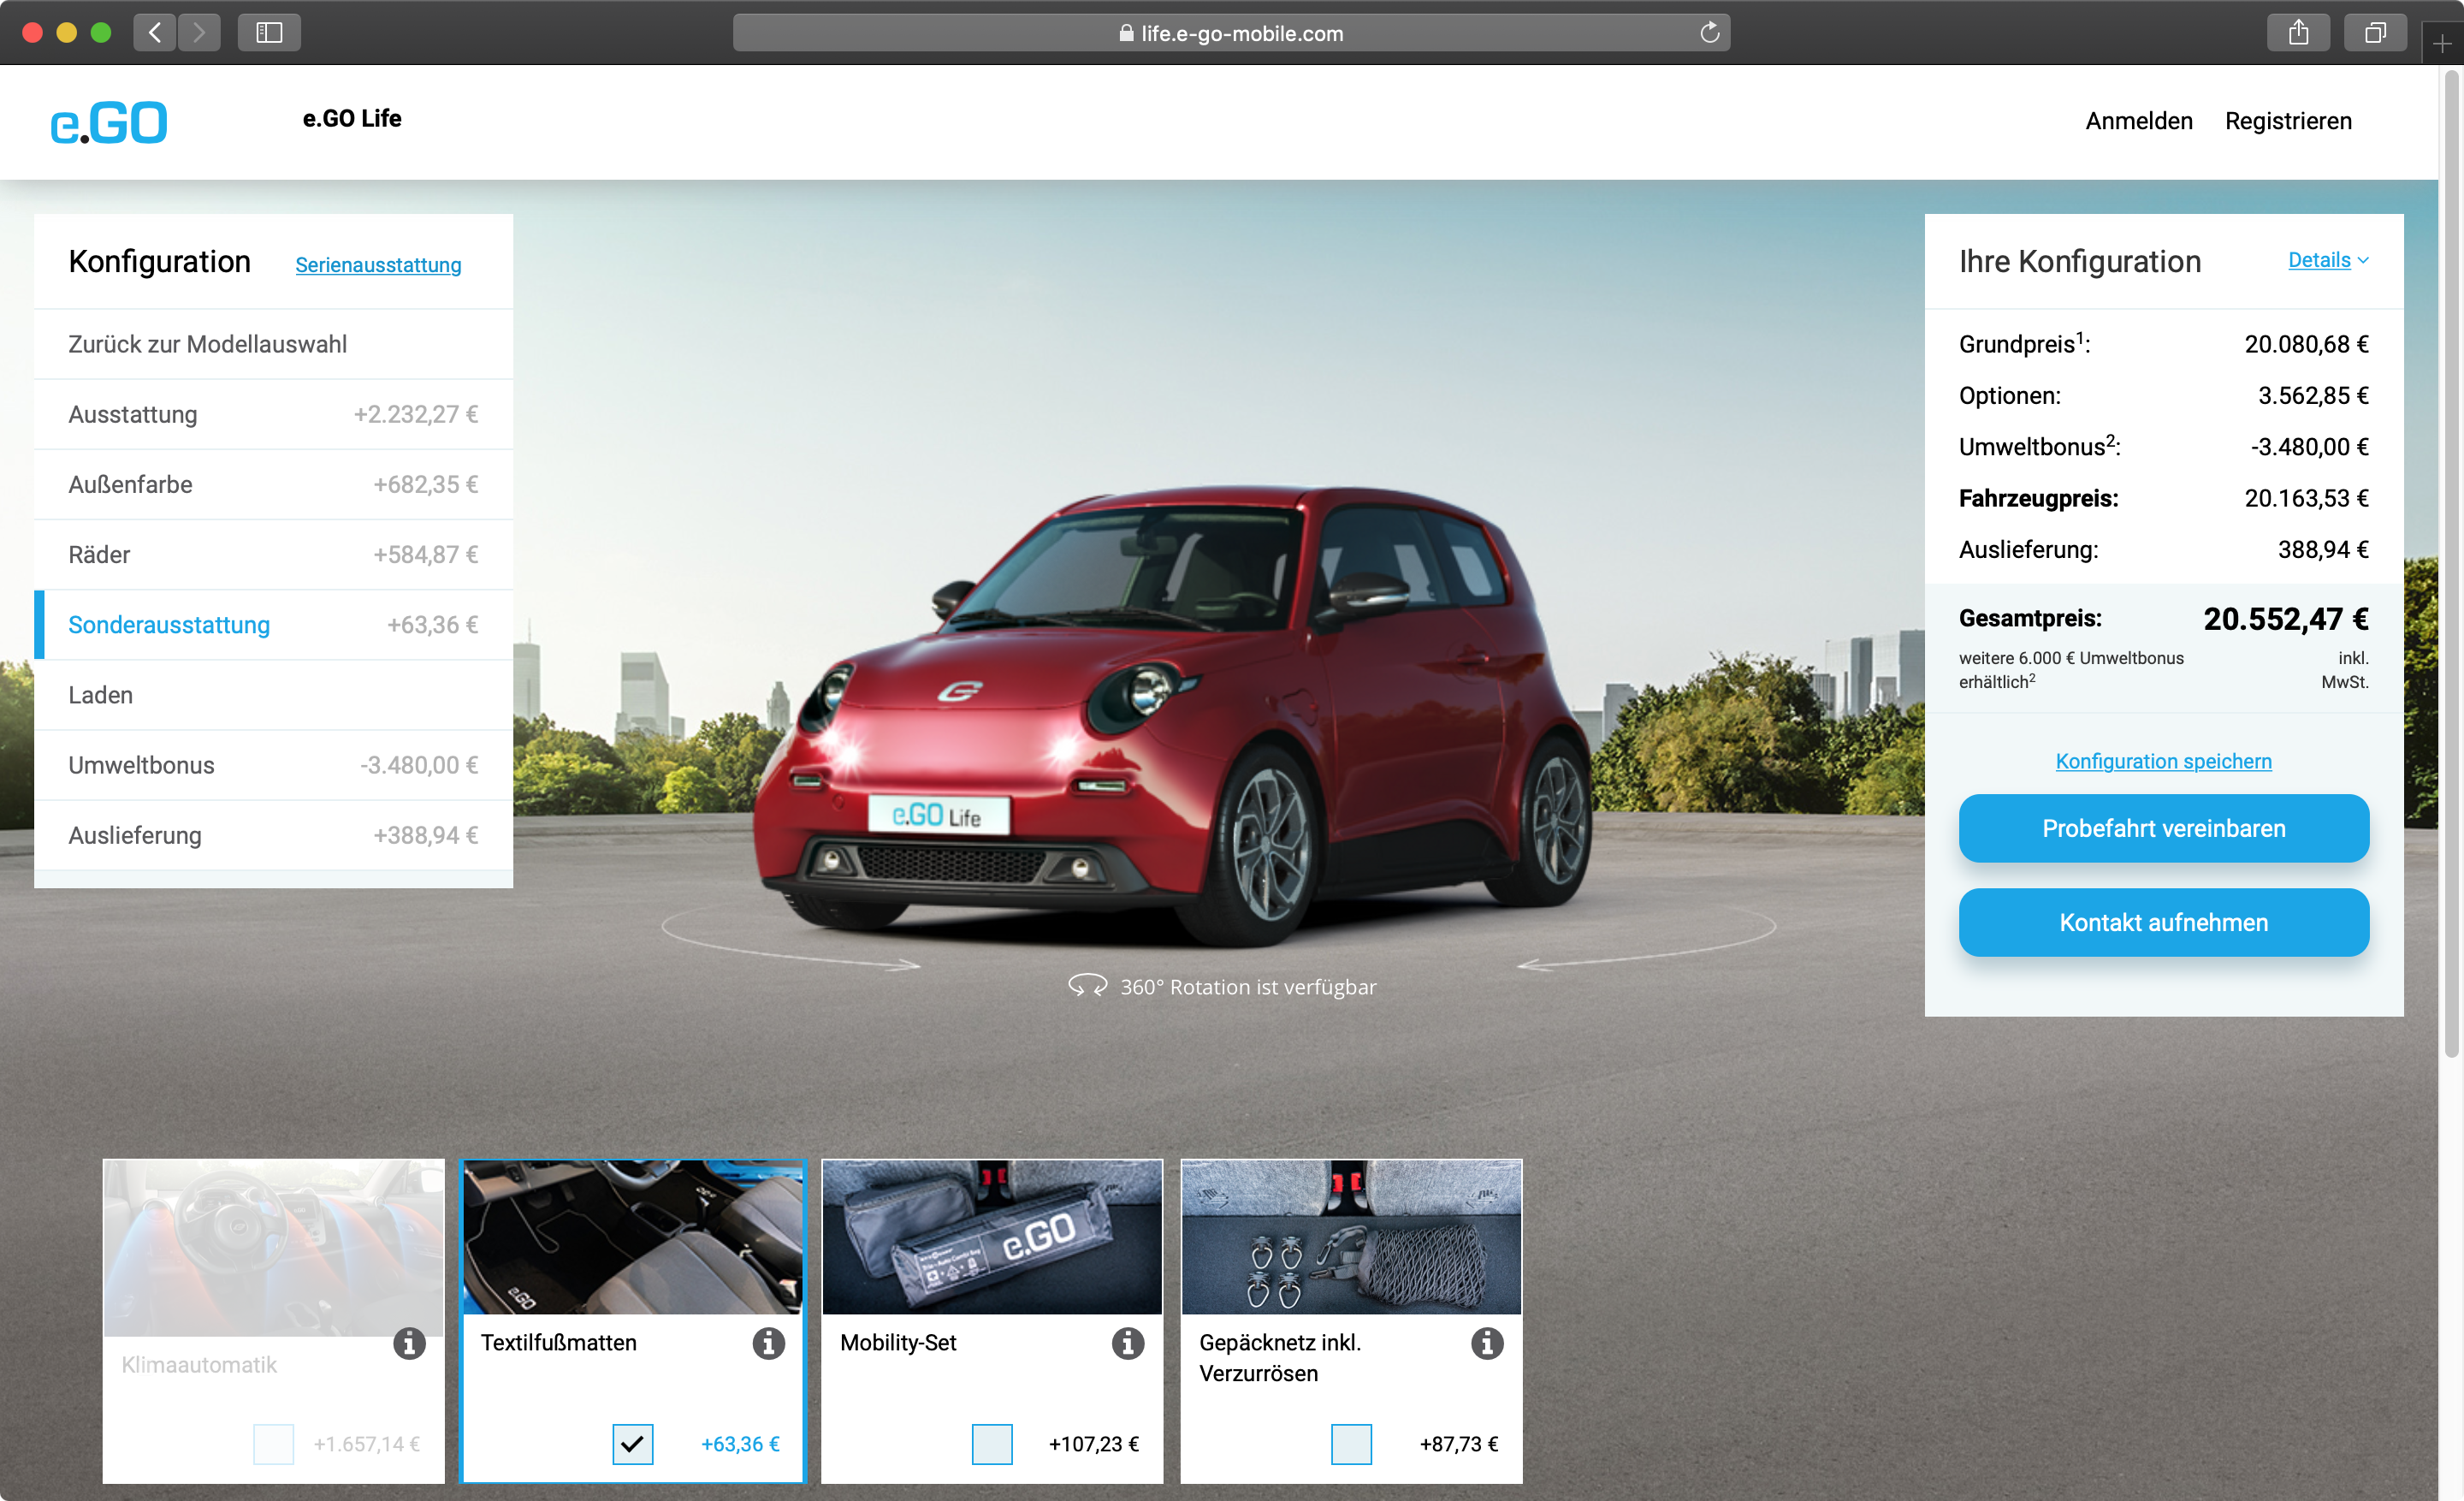Click the red car 360° view

[x=1170, y=715]
